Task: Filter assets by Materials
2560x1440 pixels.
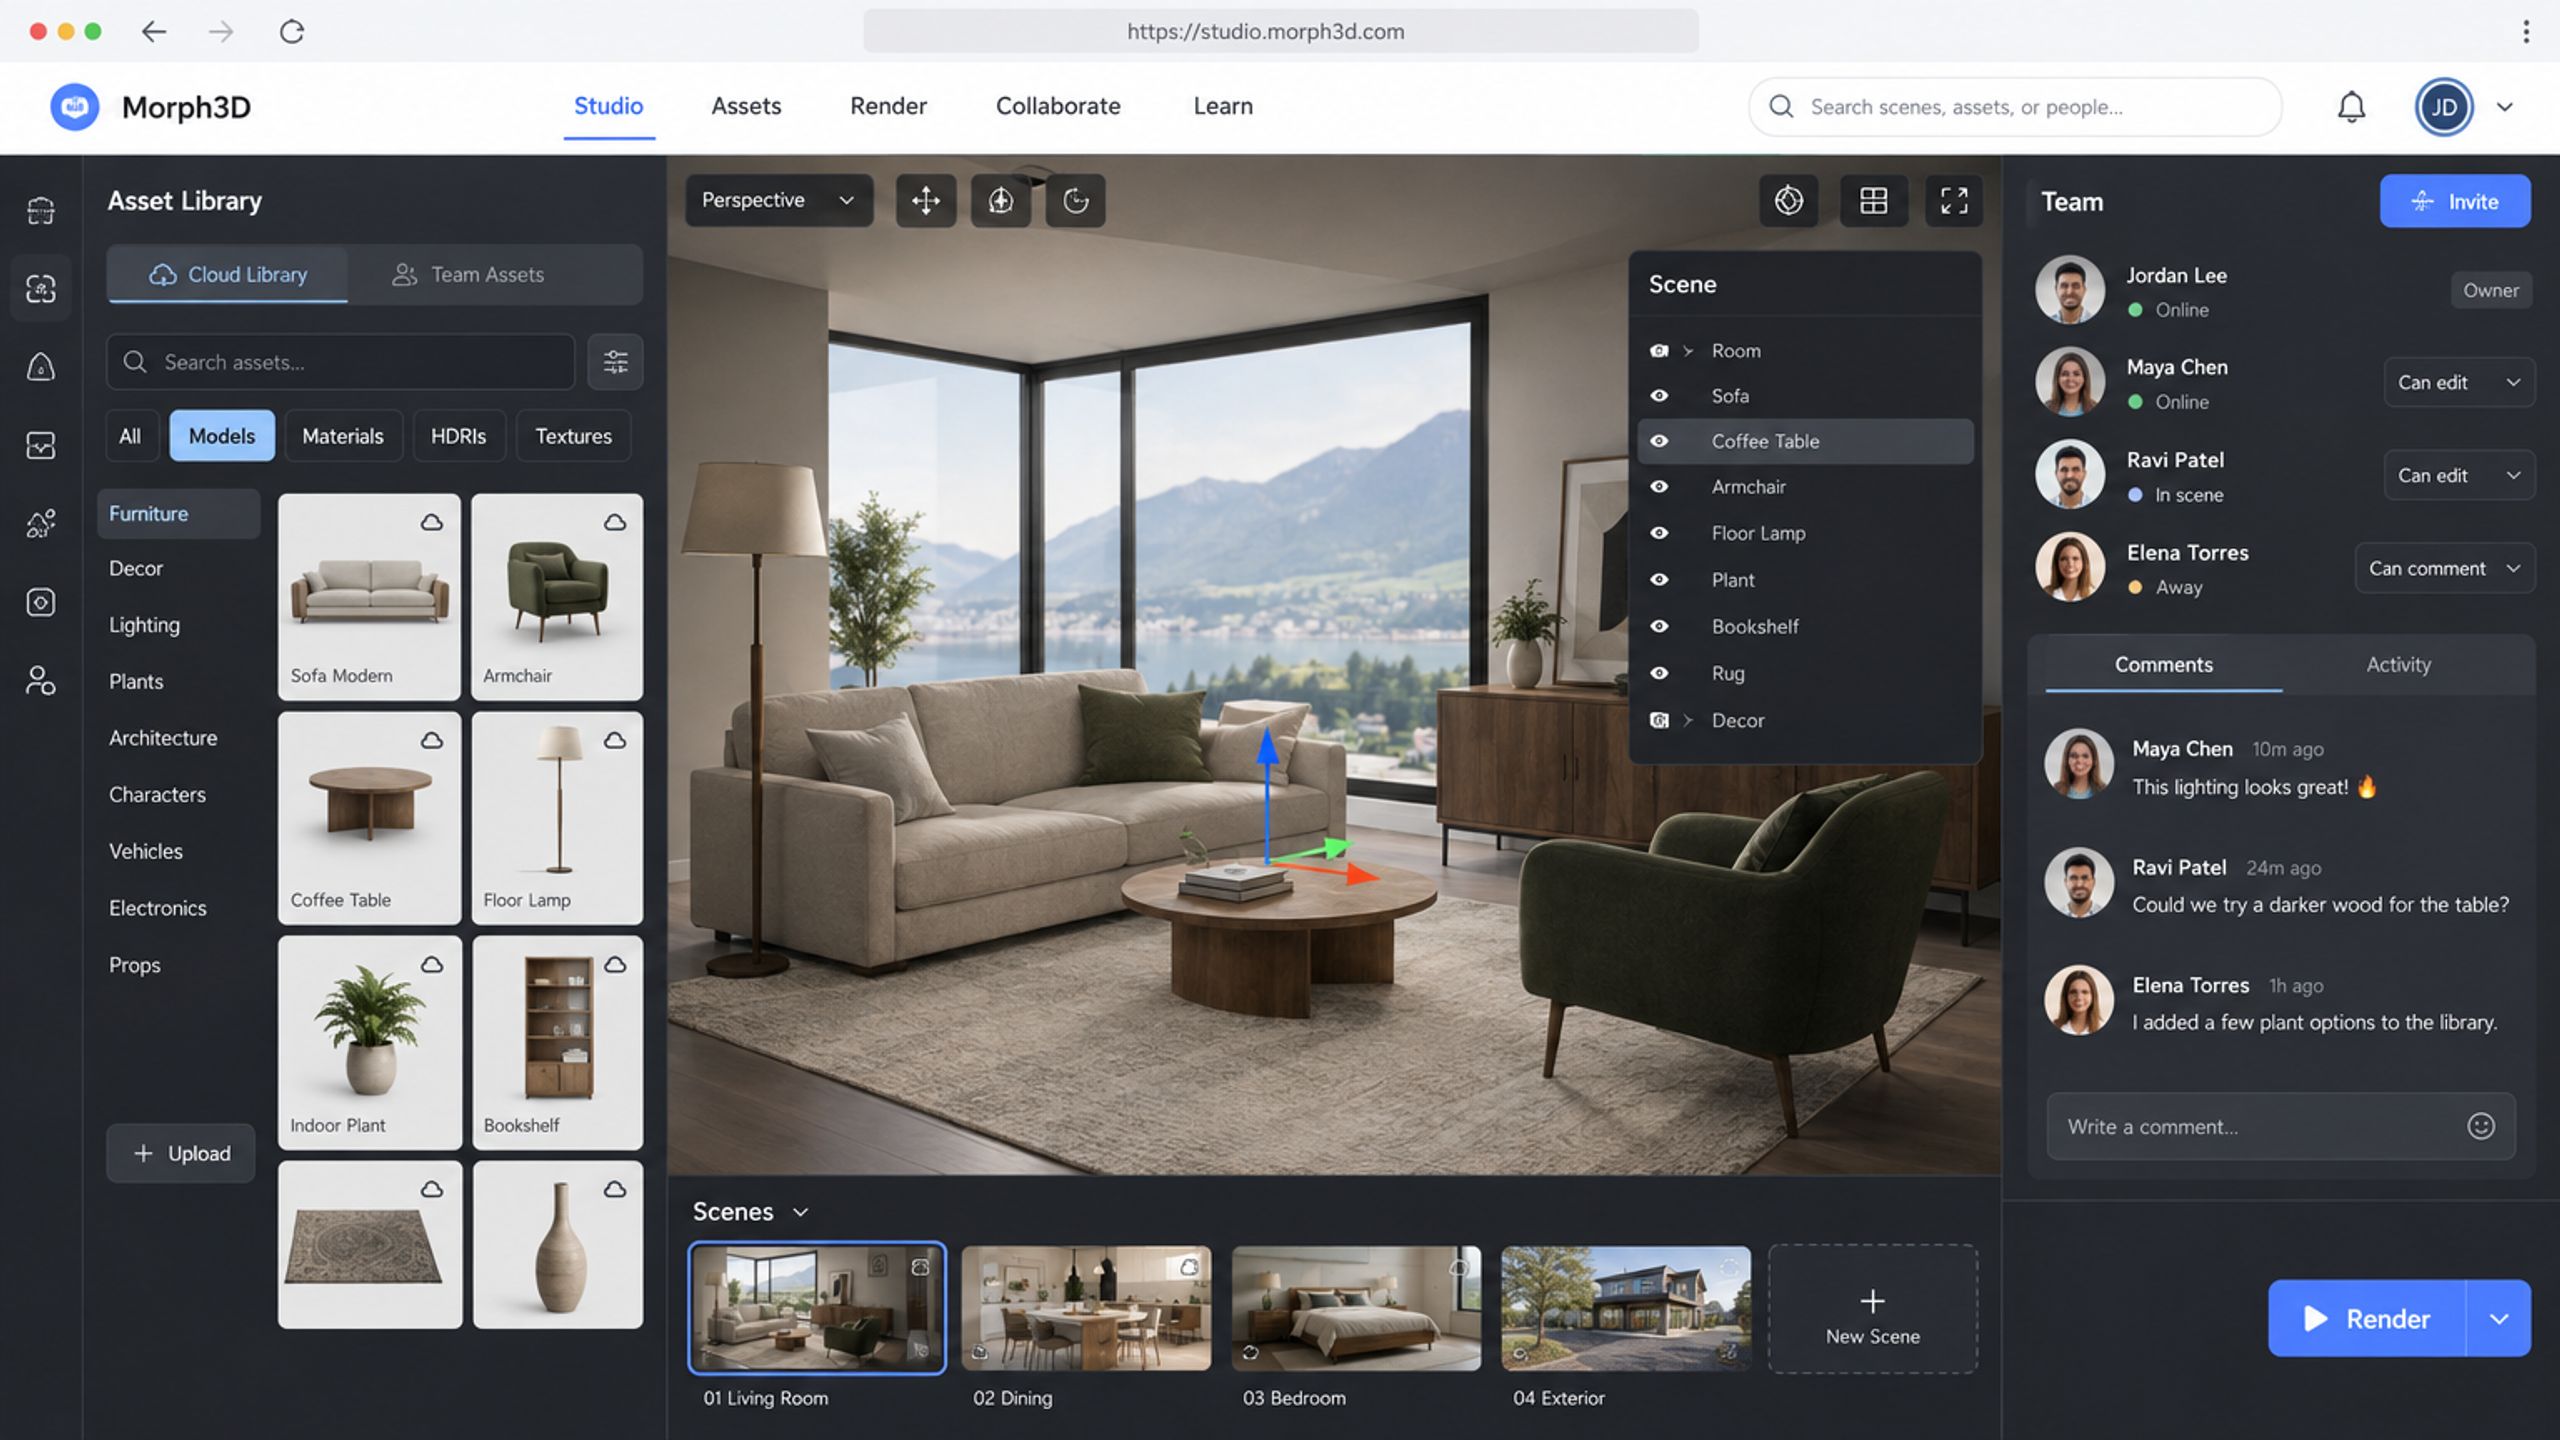Action: click(343, 436)
